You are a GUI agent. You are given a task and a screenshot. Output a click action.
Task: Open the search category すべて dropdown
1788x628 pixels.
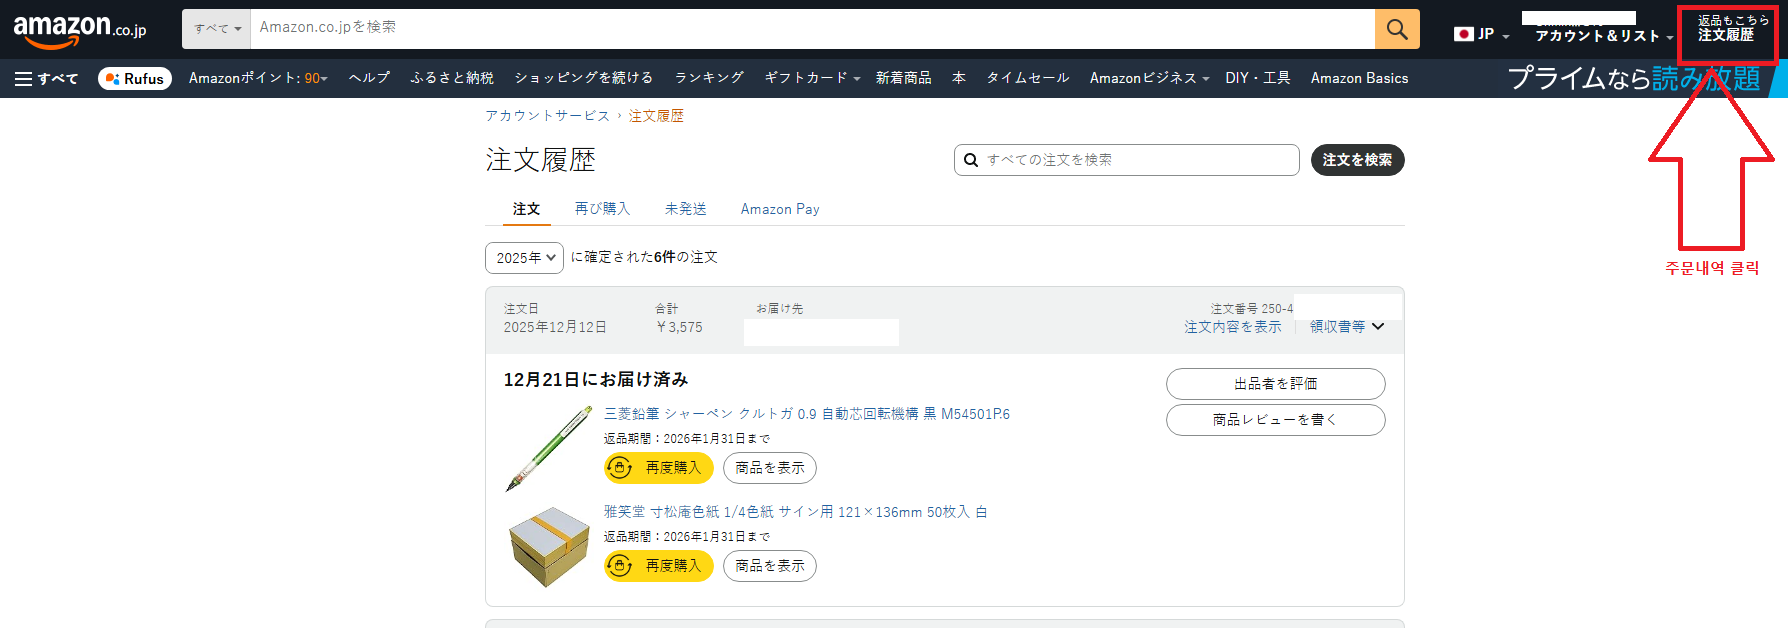coord(216,29)
